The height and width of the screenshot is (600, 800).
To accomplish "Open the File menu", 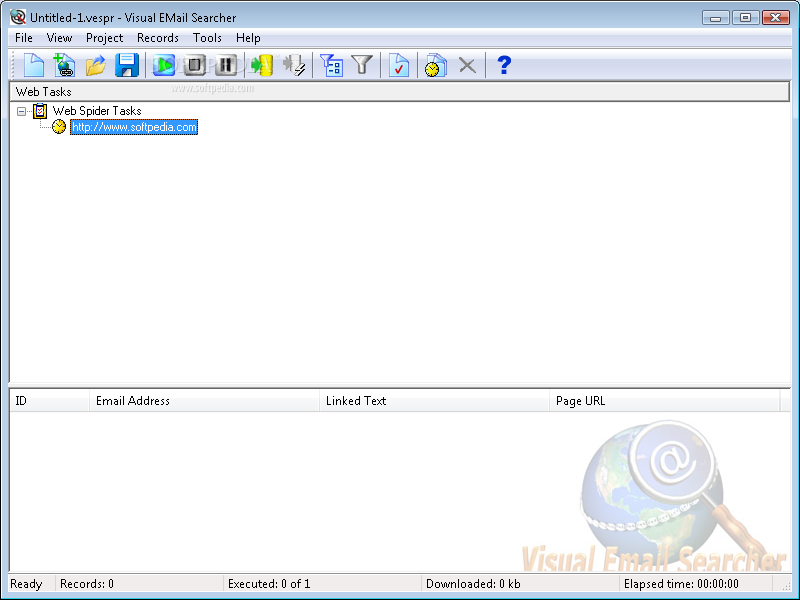I will coord(23,38).
